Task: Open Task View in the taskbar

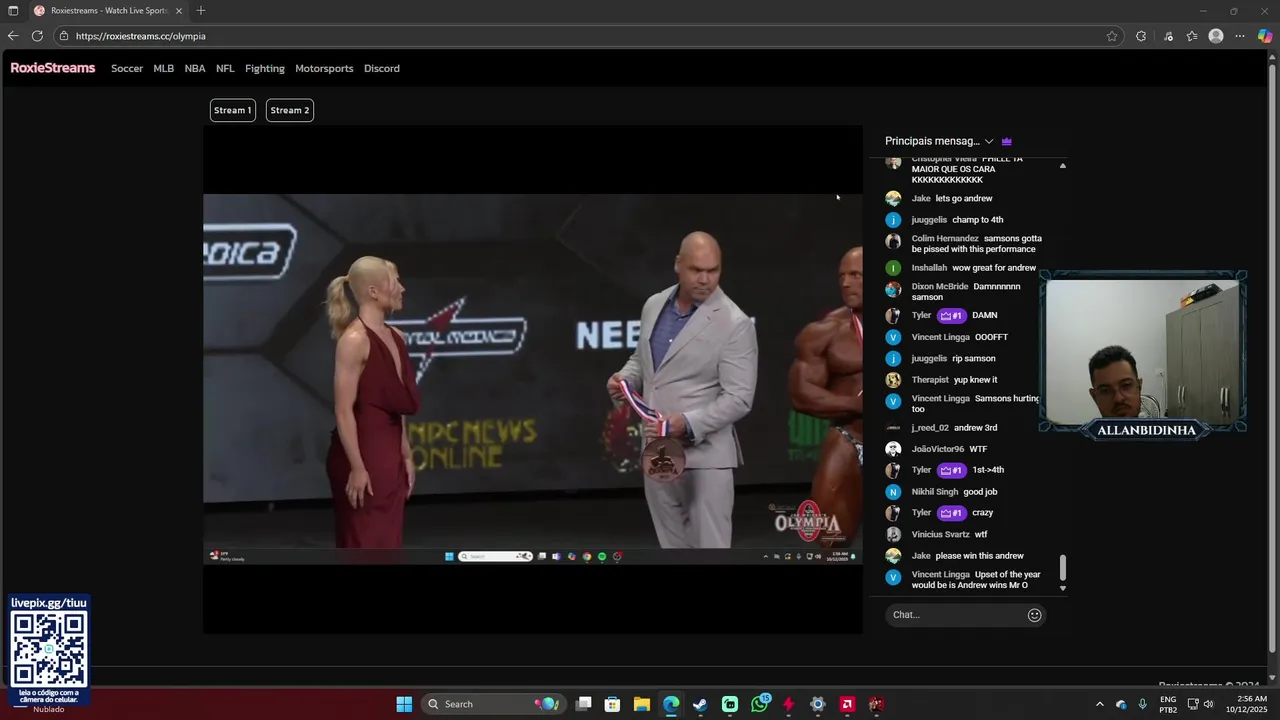Action: pos(584,704)
